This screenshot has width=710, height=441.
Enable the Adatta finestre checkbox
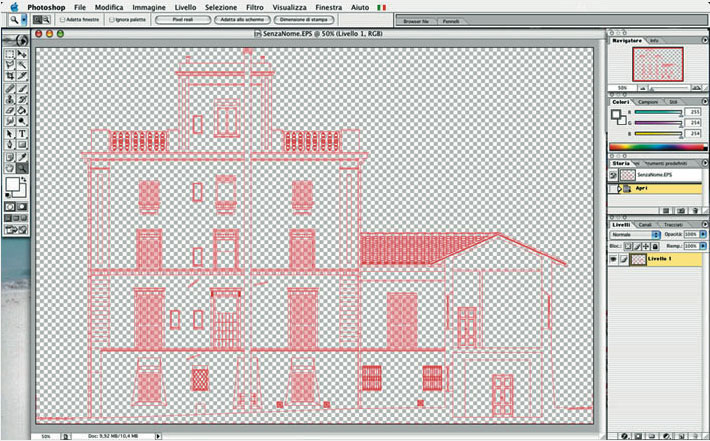62,19
